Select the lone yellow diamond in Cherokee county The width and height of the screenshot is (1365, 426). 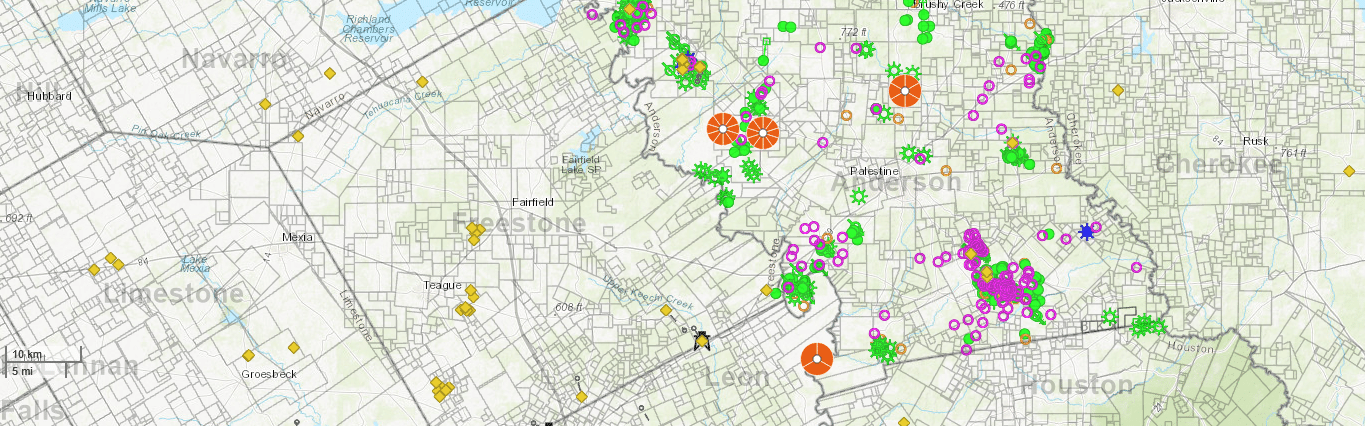tap(1117, 90)
